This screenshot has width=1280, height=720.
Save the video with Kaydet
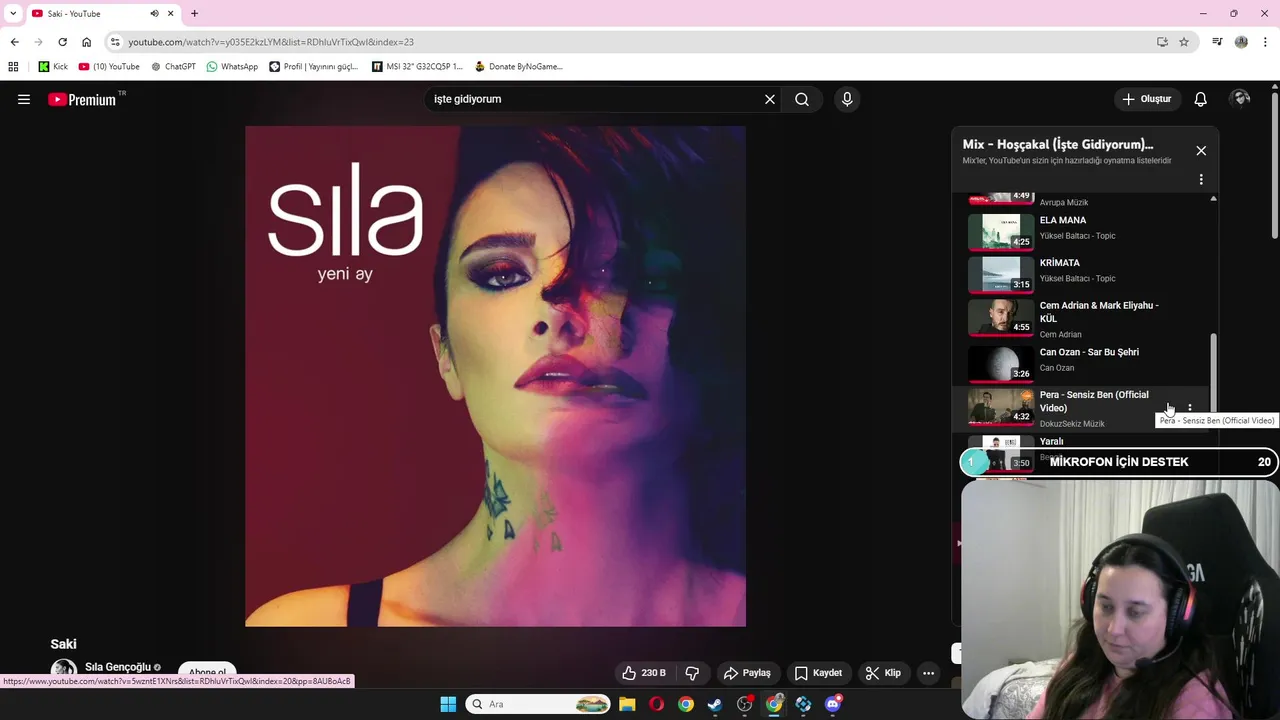[x=818, y=673]
